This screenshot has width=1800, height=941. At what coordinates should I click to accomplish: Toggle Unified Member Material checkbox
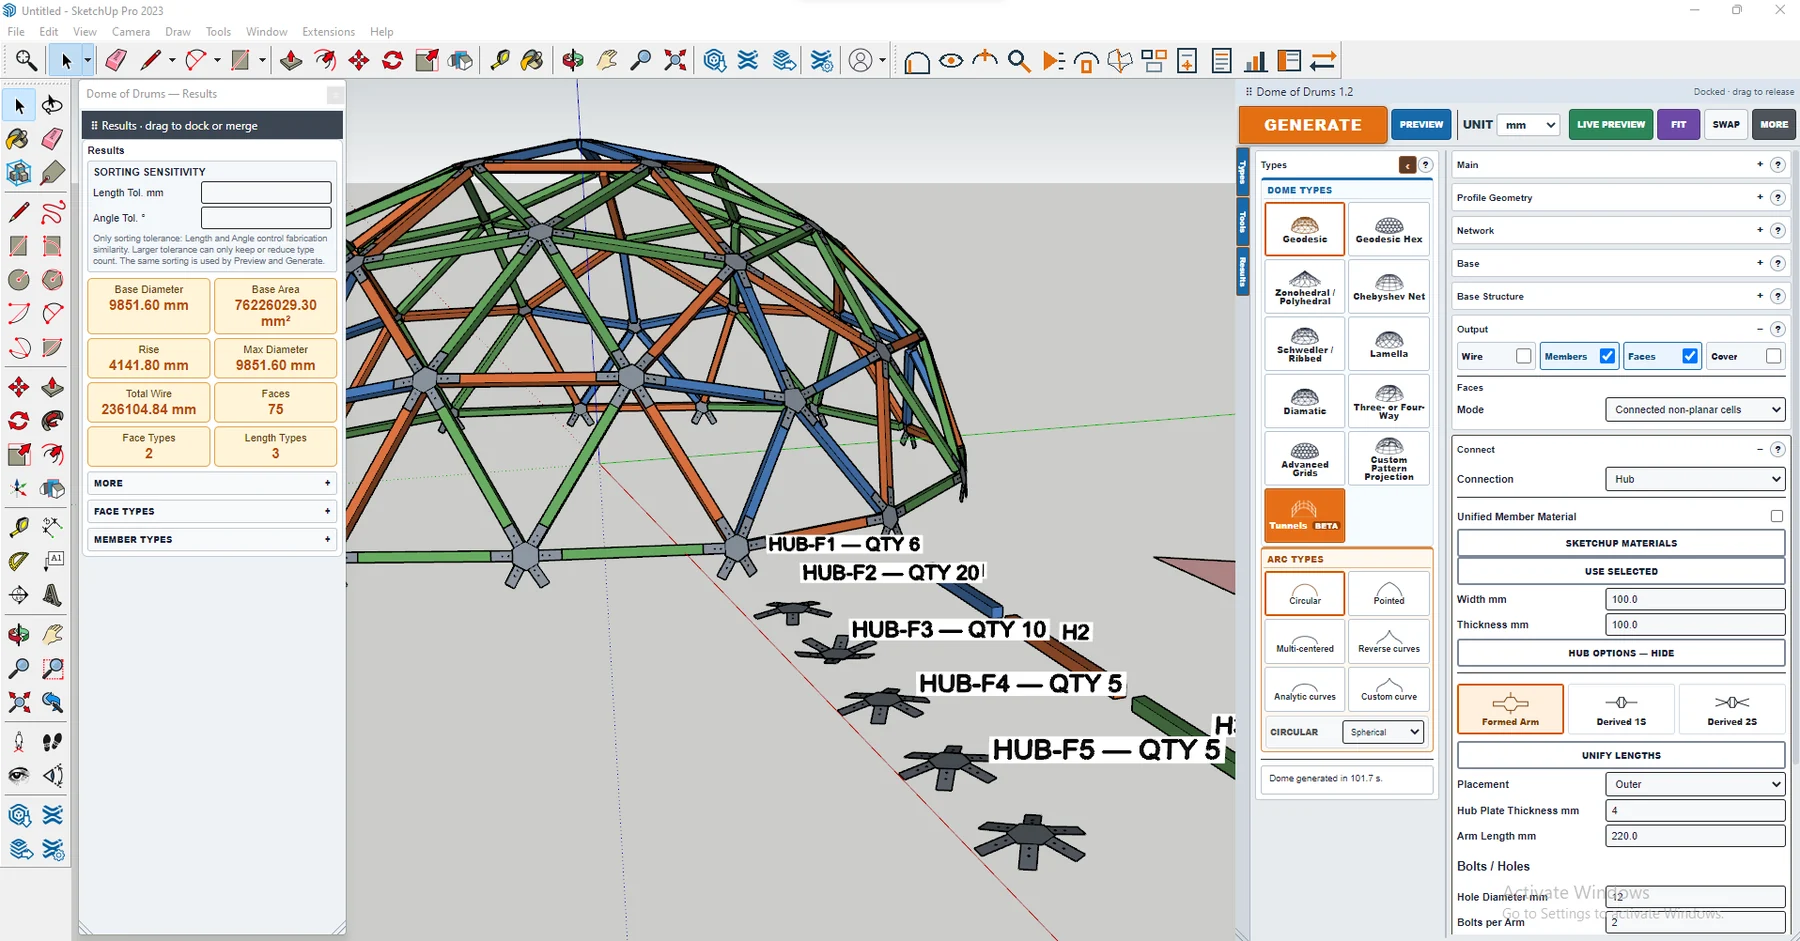1776,516
